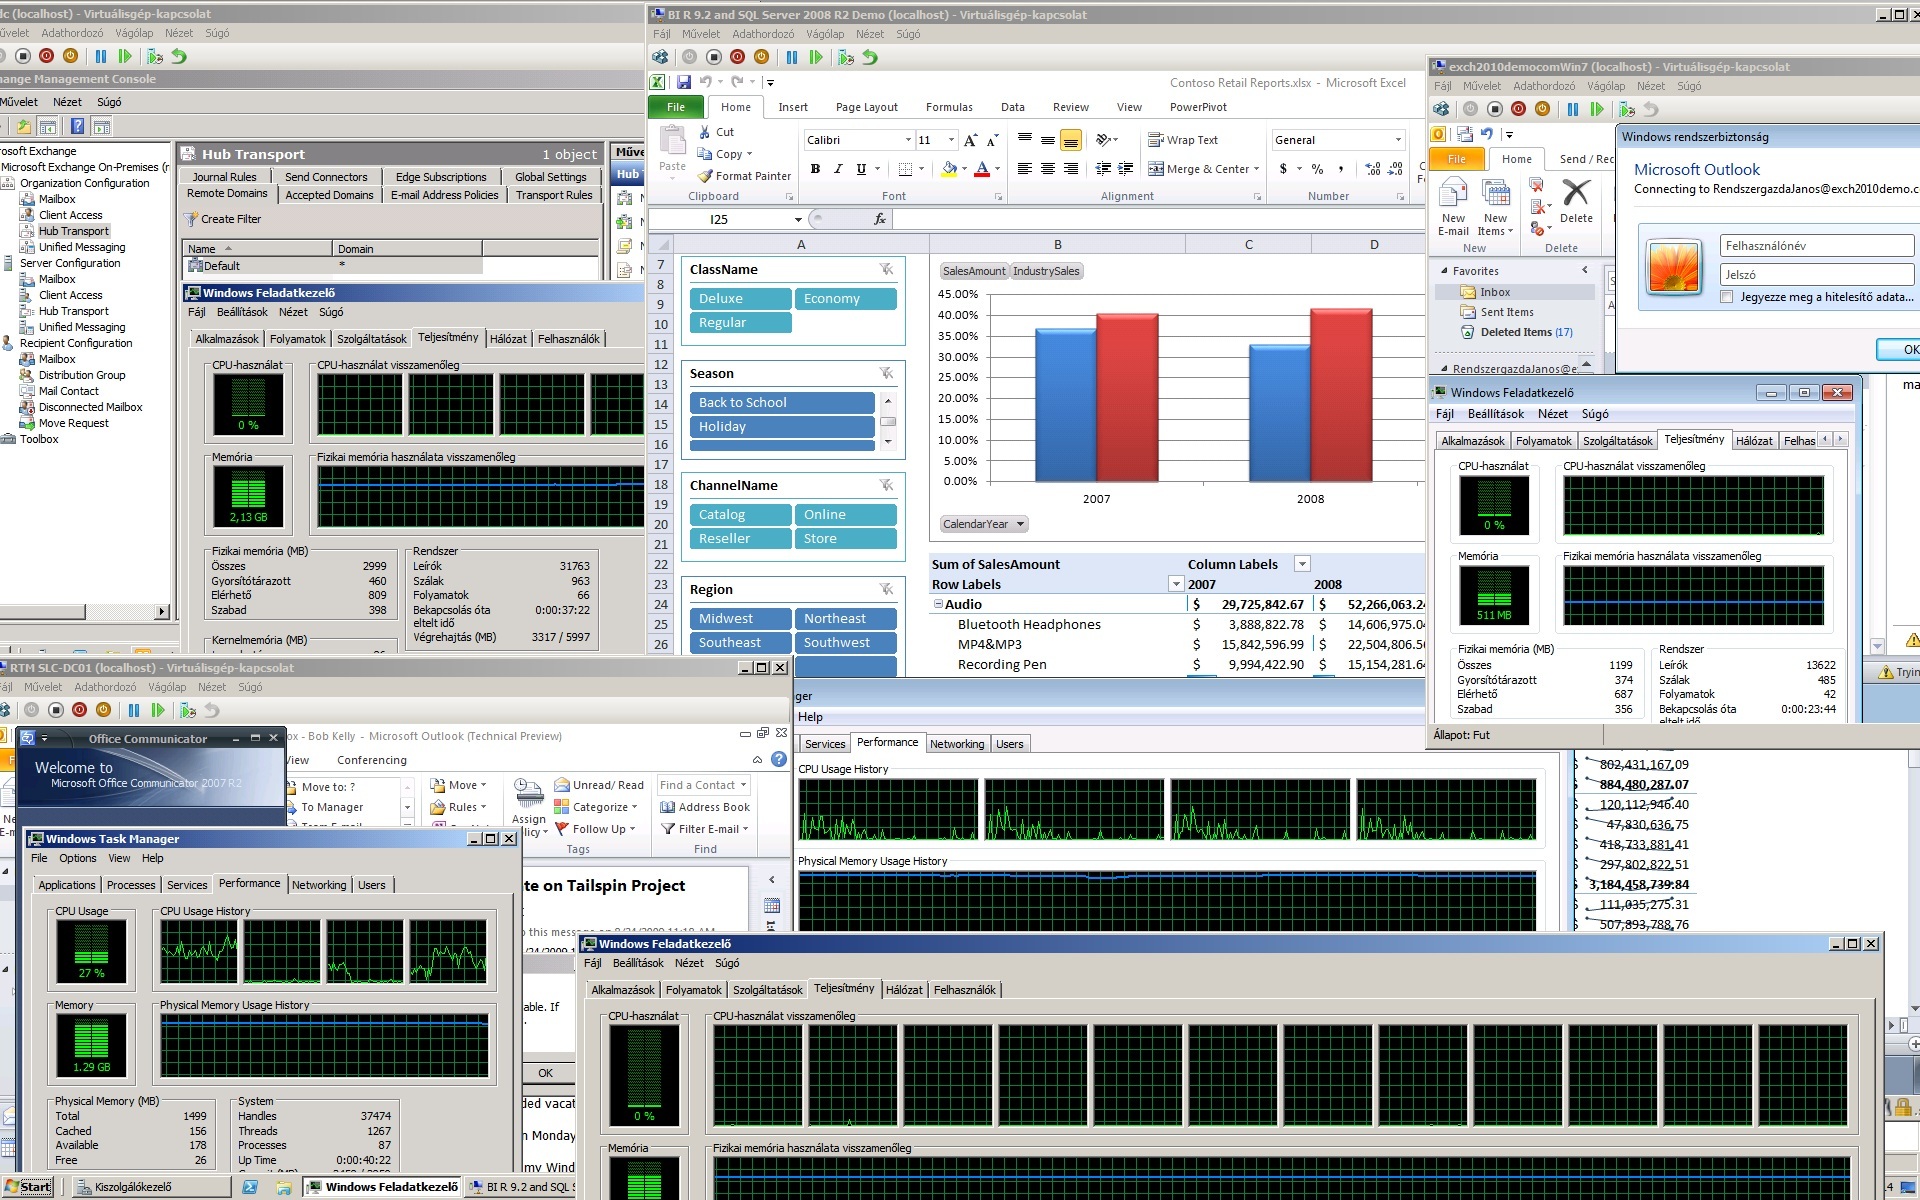Click the Increase Decimal icon in Excel

tap(1373, 169)
